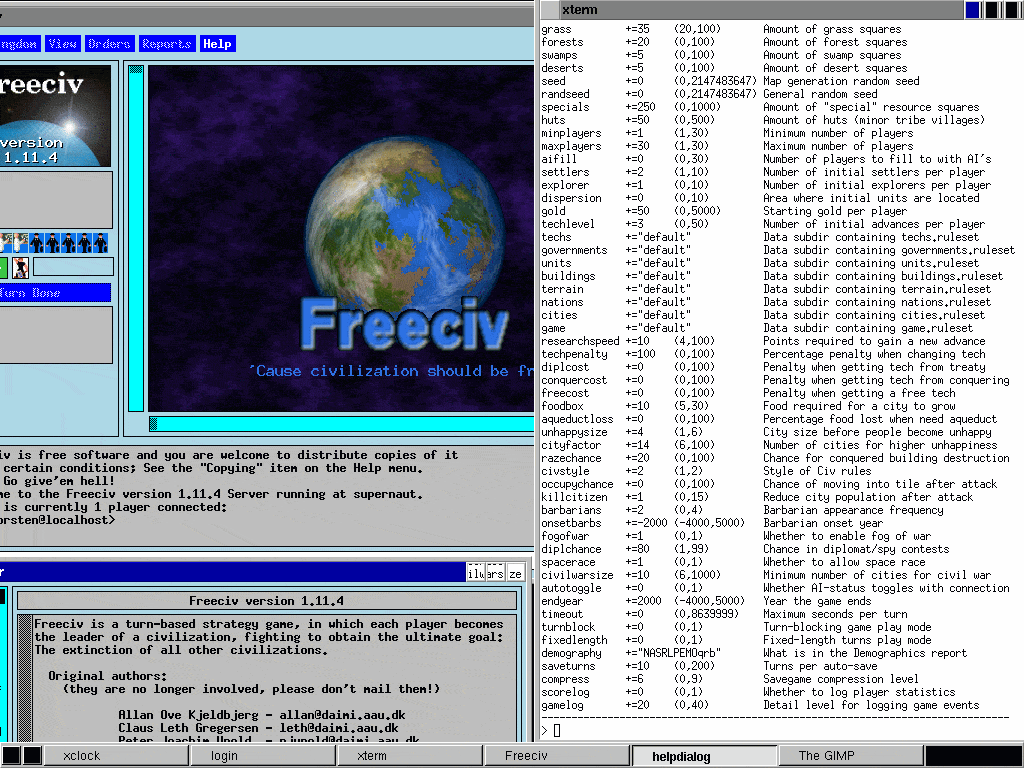Click the blue square xterm titlebar button

point(972,10)
